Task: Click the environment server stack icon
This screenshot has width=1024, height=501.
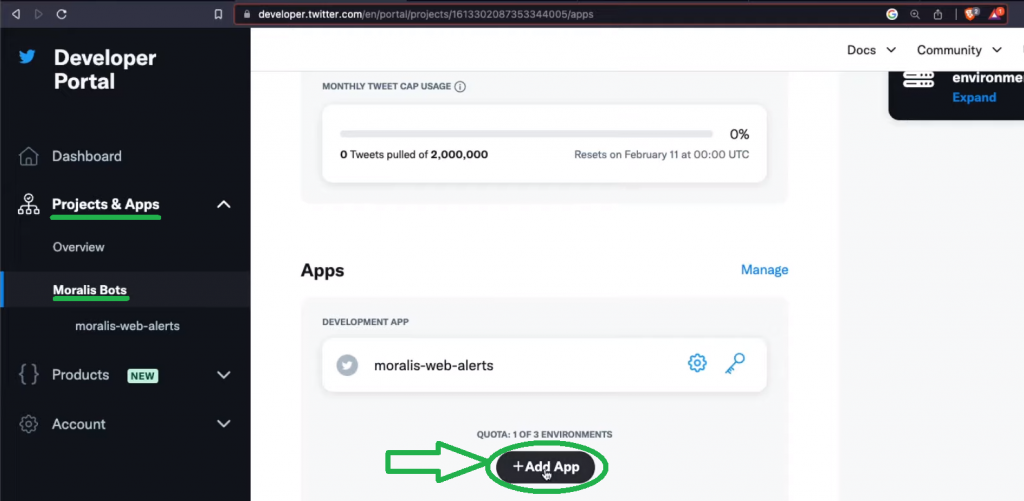Action: [919, 78]
